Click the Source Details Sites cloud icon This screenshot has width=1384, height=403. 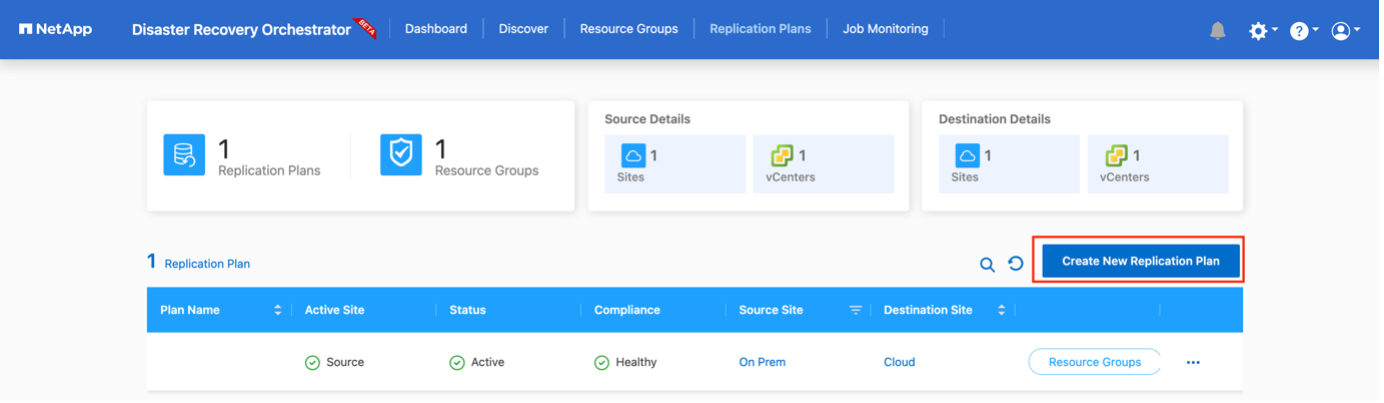coord(633,156)
